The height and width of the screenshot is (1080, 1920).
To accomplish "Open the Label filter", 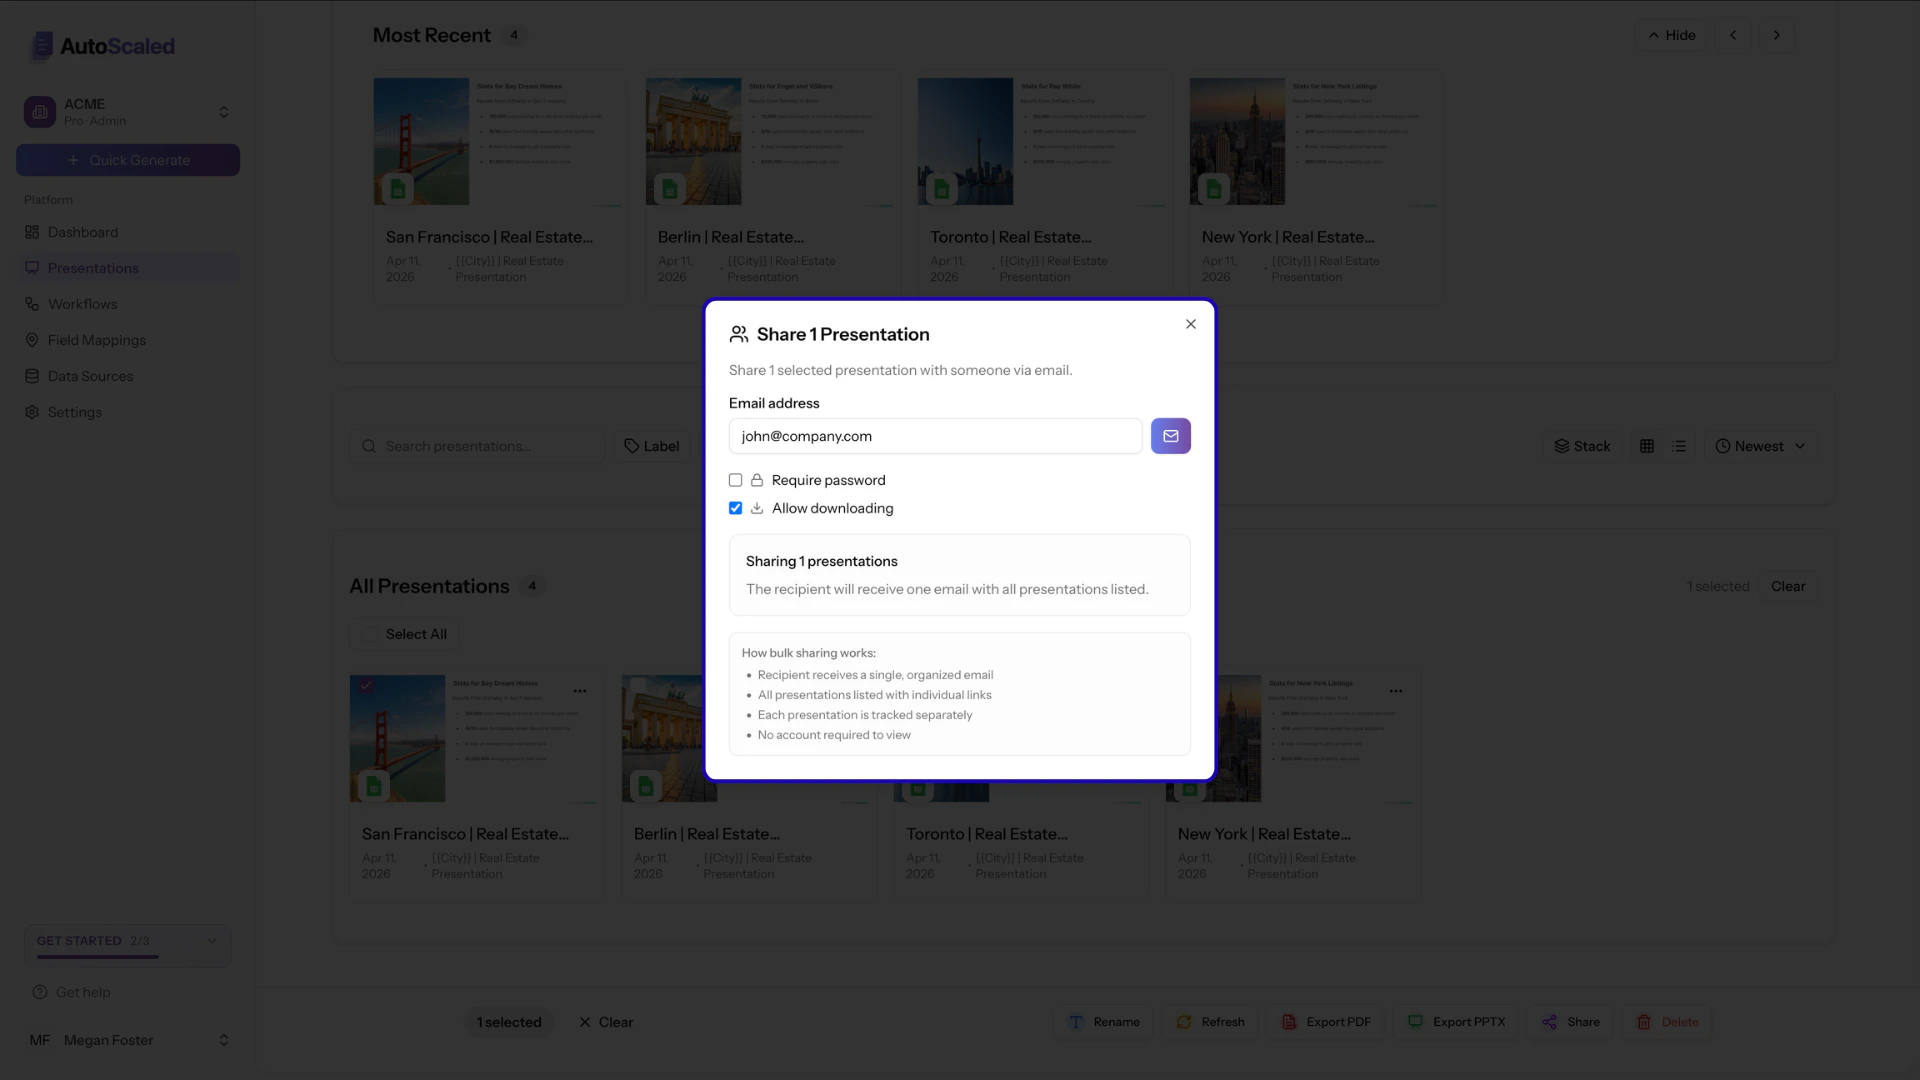I will pos(651,446).
